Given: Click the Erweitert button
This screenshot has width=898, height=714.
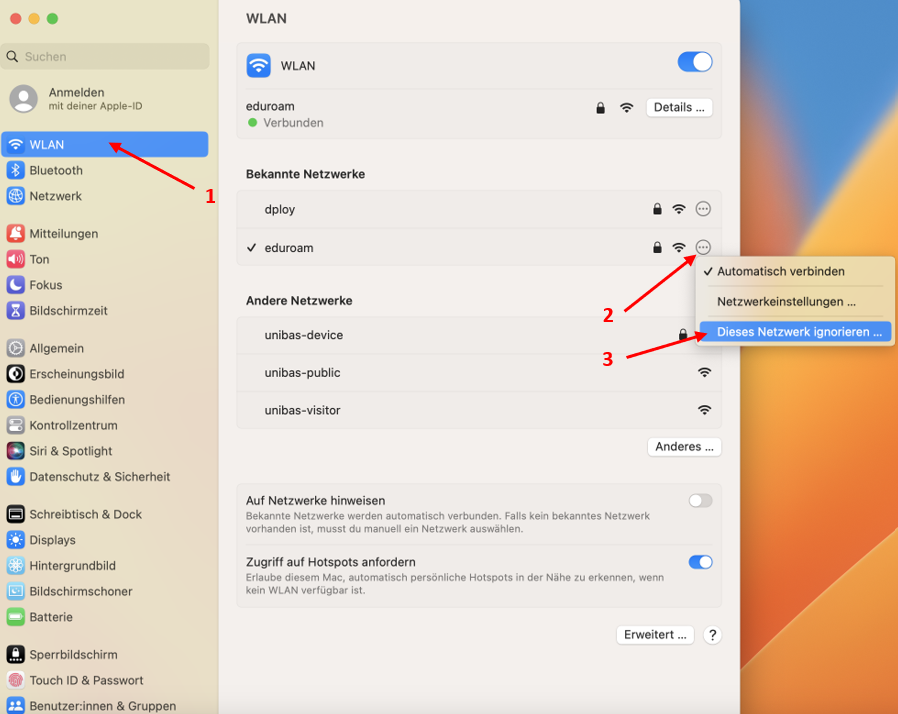Looking at the screenshot, I should tap(655, 635).
